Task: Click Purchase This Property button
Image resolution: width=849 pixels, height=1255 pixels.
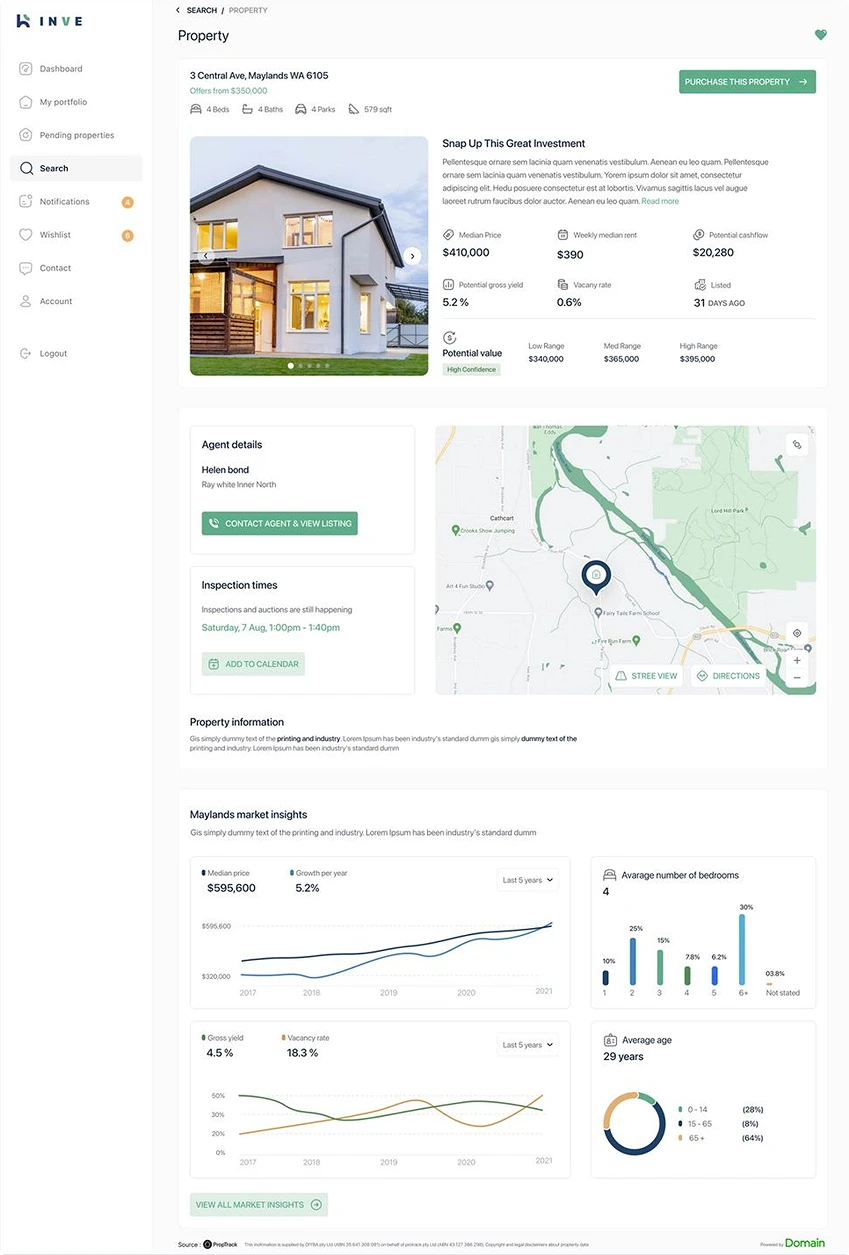Action: click(747, 82)
